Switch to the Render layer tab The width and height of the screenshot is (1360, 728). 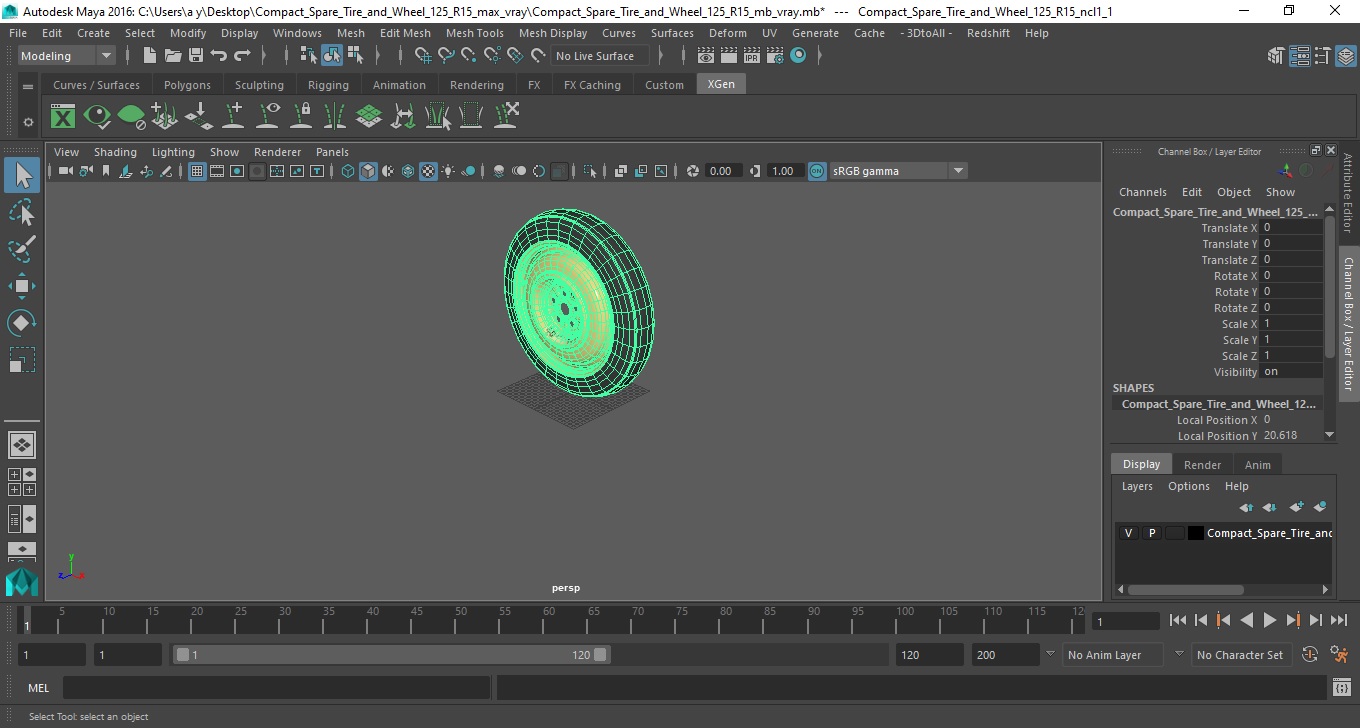coord(1202,464)
